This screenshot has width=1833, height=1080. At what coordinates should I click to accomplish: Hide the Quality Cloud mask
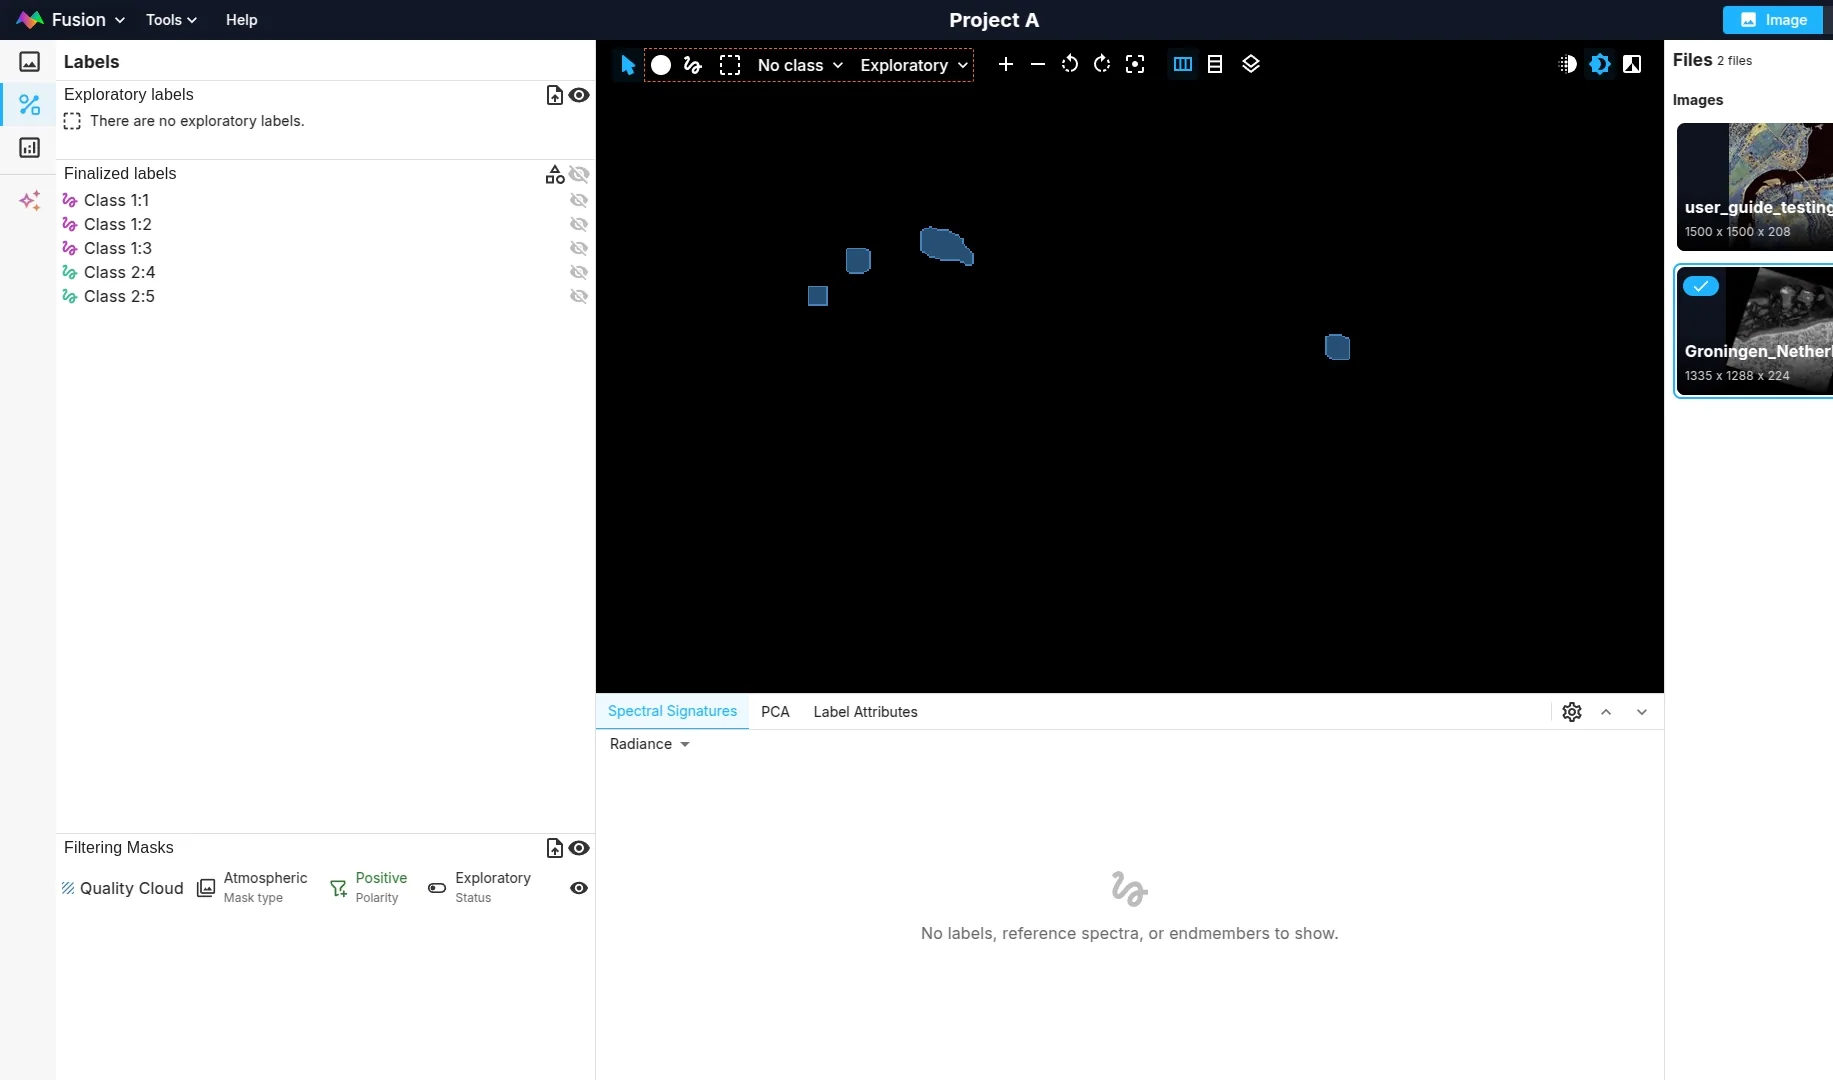tap(578, 888)
